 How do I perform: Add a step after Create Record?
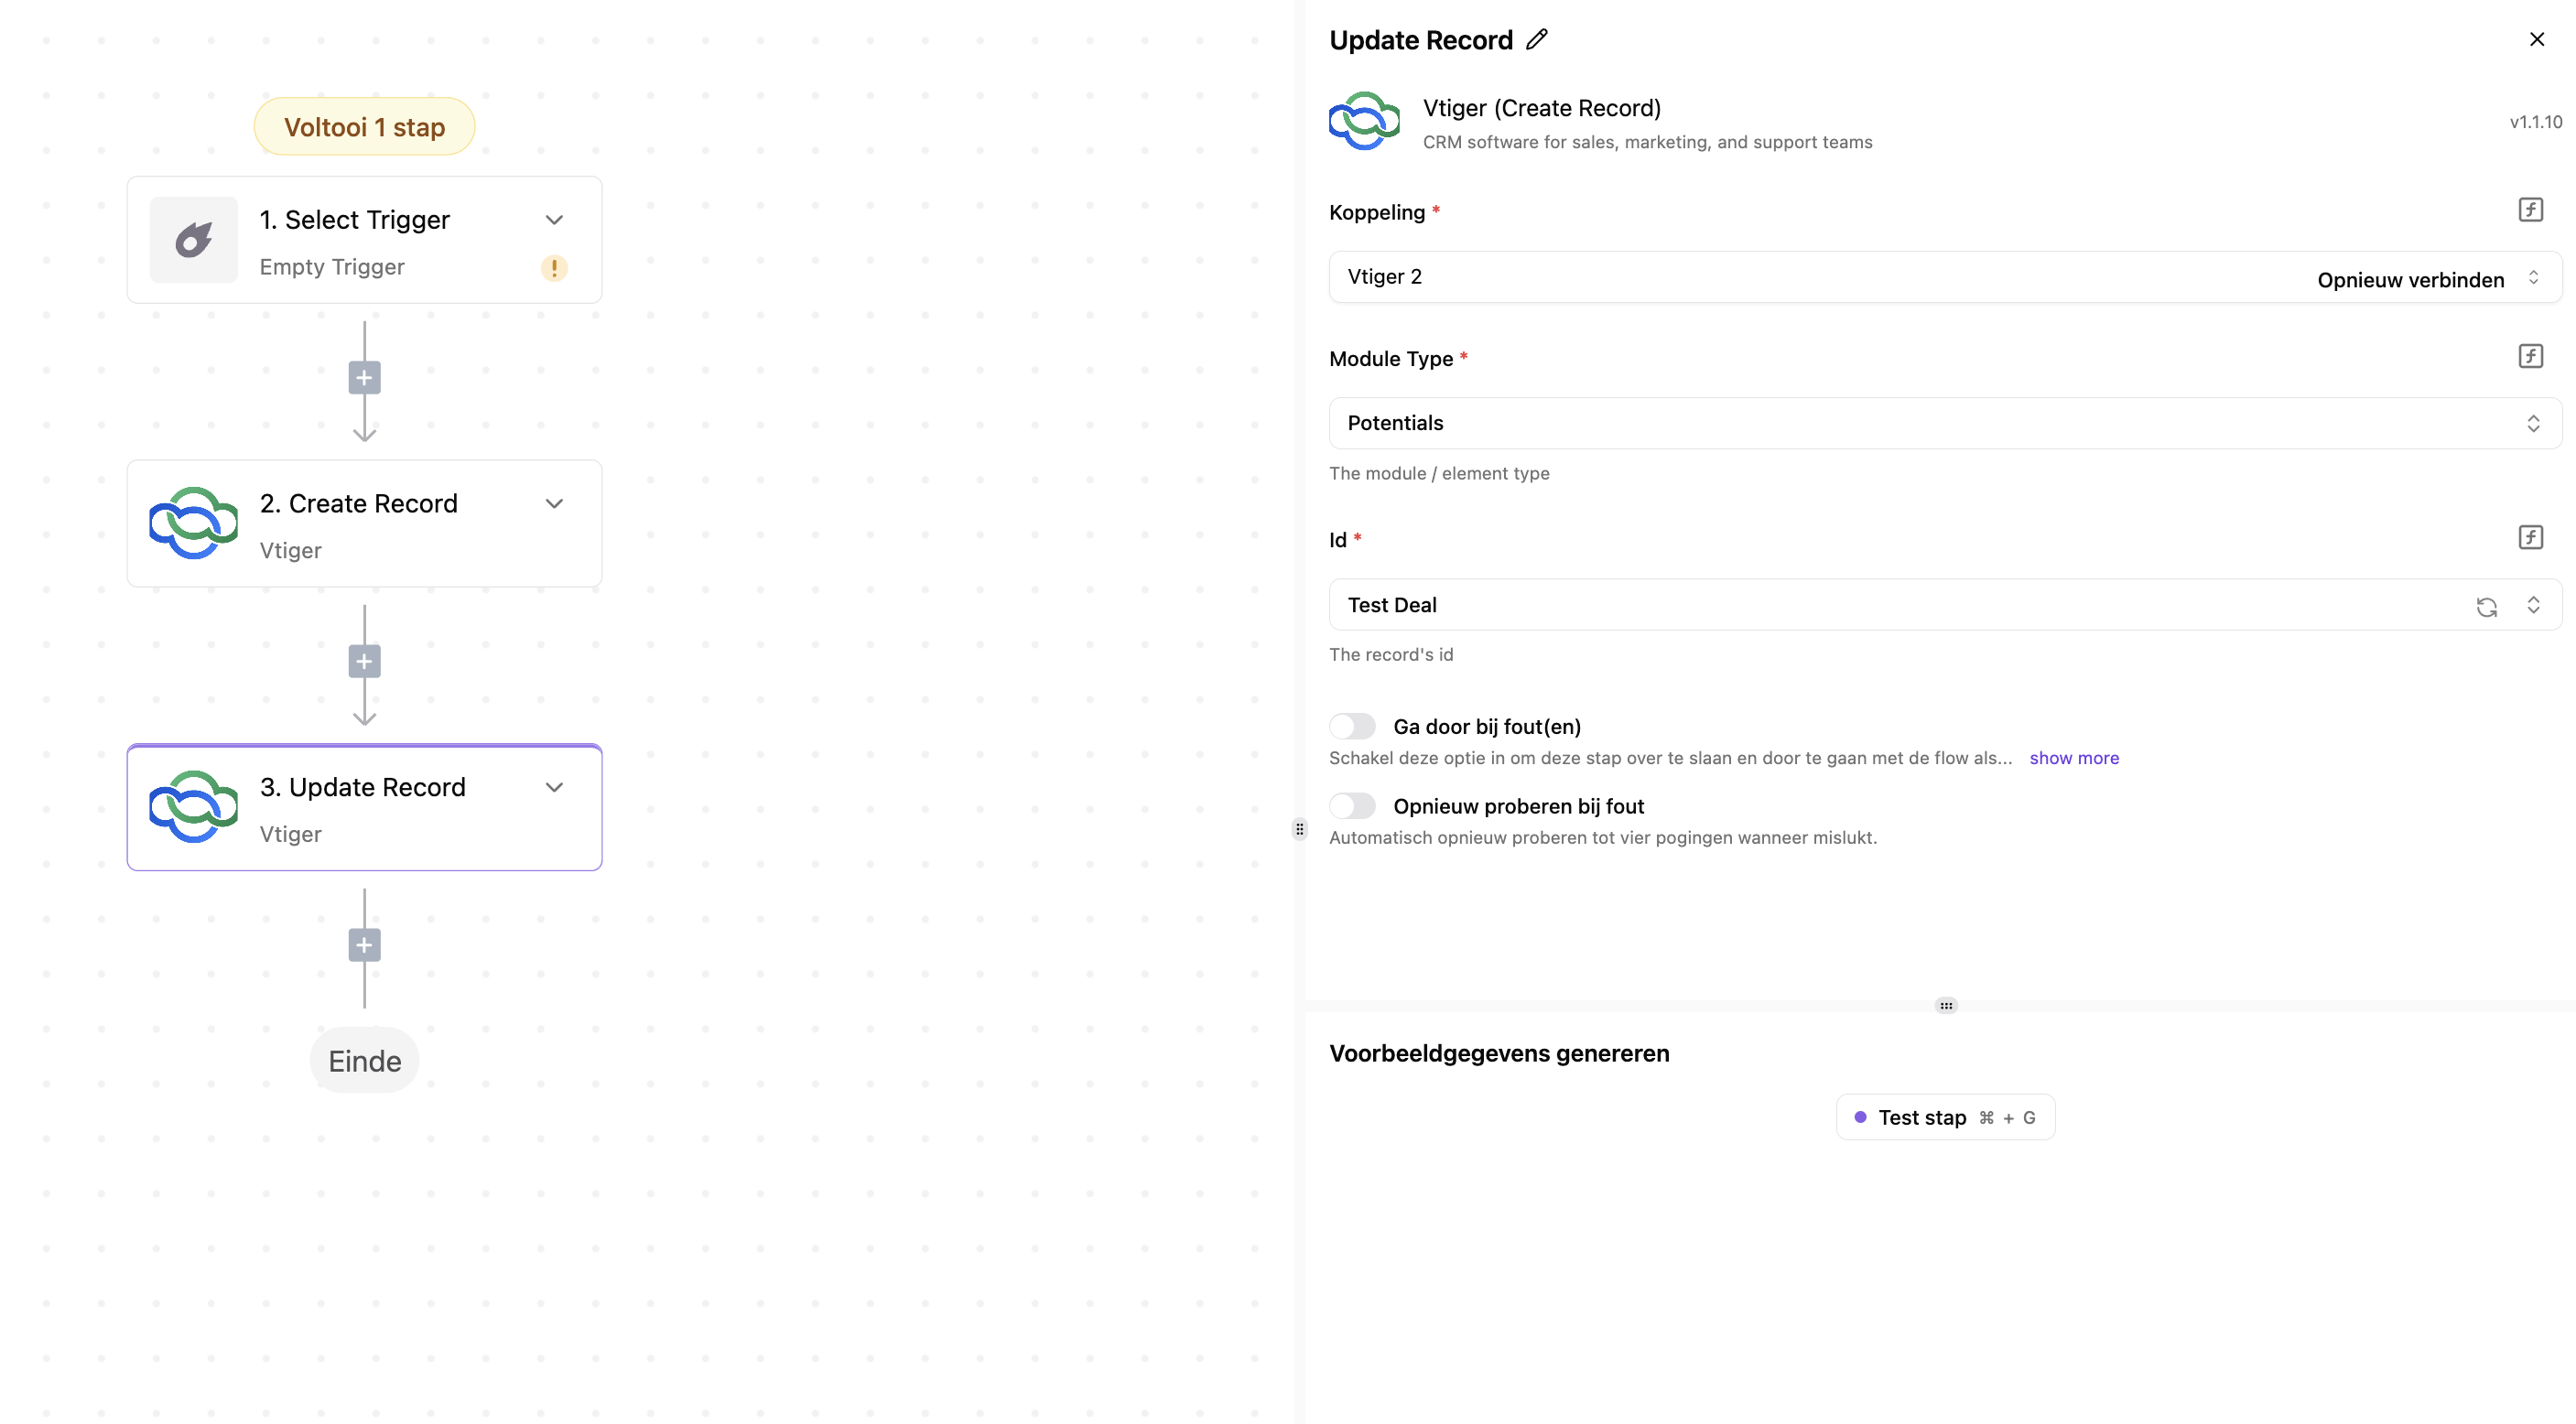[364, 662]
